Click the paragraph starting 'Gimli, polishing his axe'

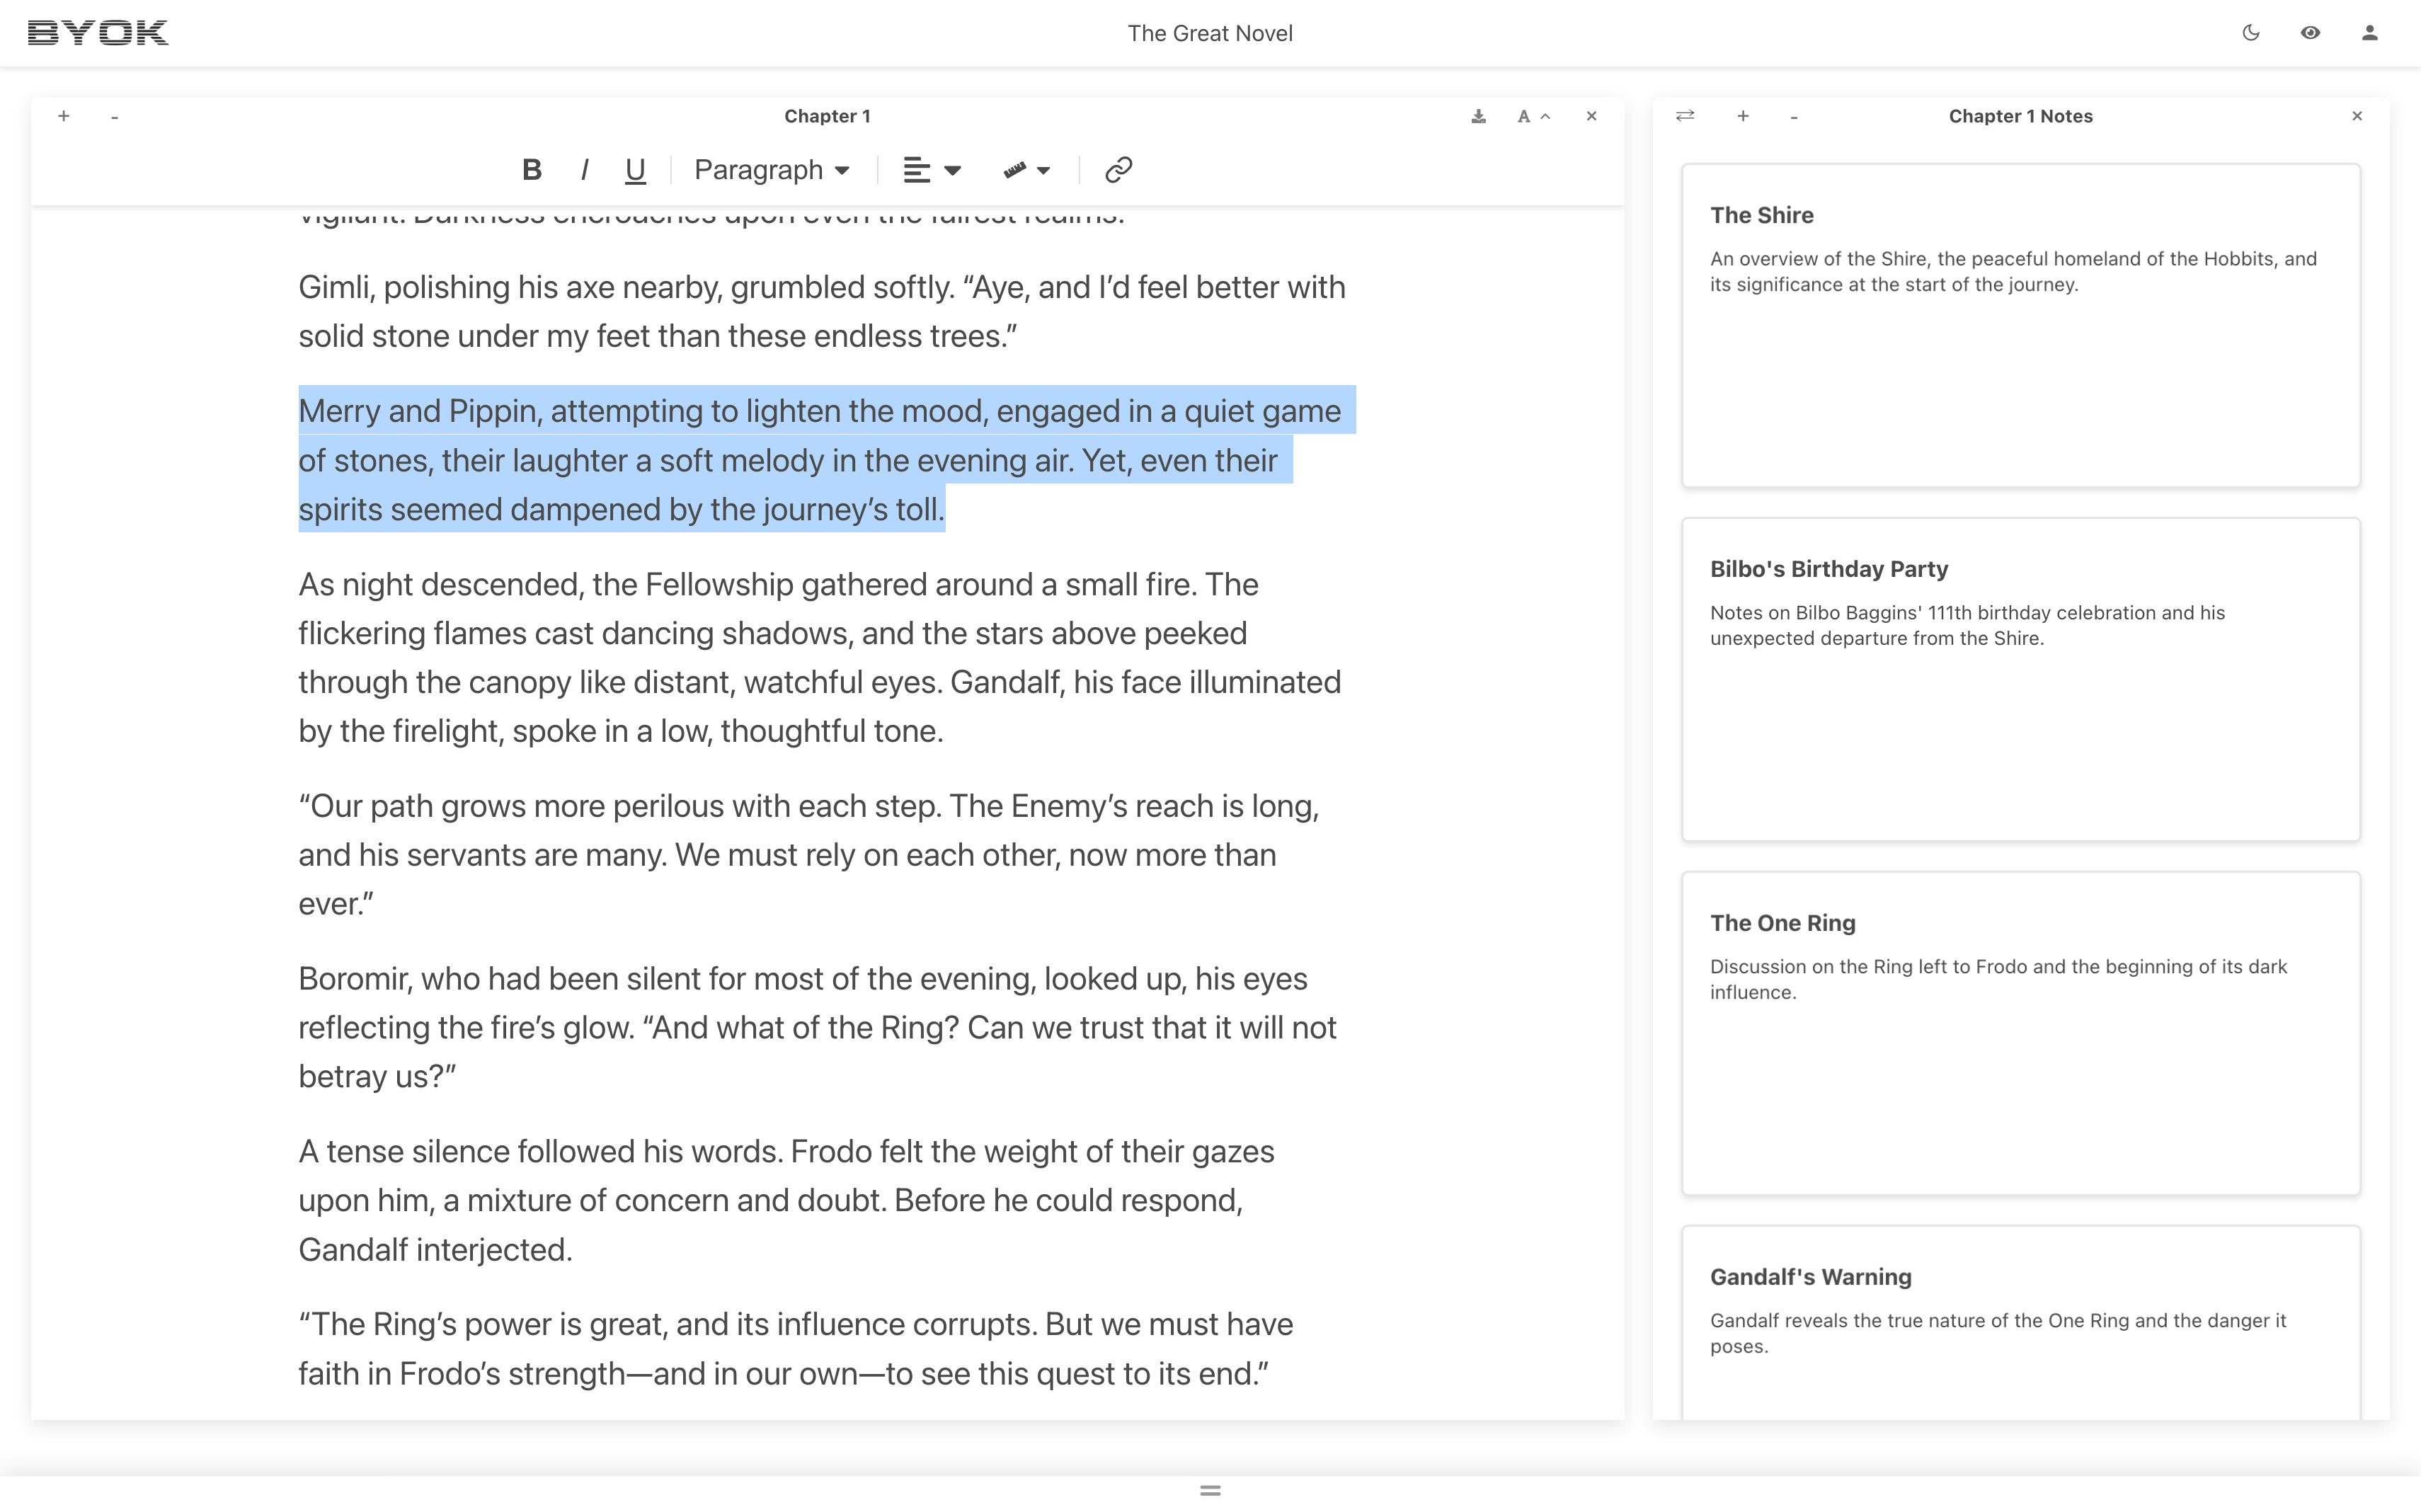tap(822, 311)
